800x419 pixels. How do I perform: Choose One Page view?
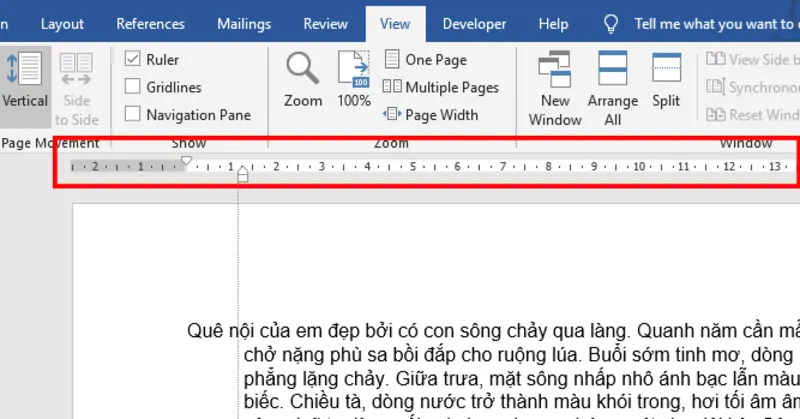[426, 60]
